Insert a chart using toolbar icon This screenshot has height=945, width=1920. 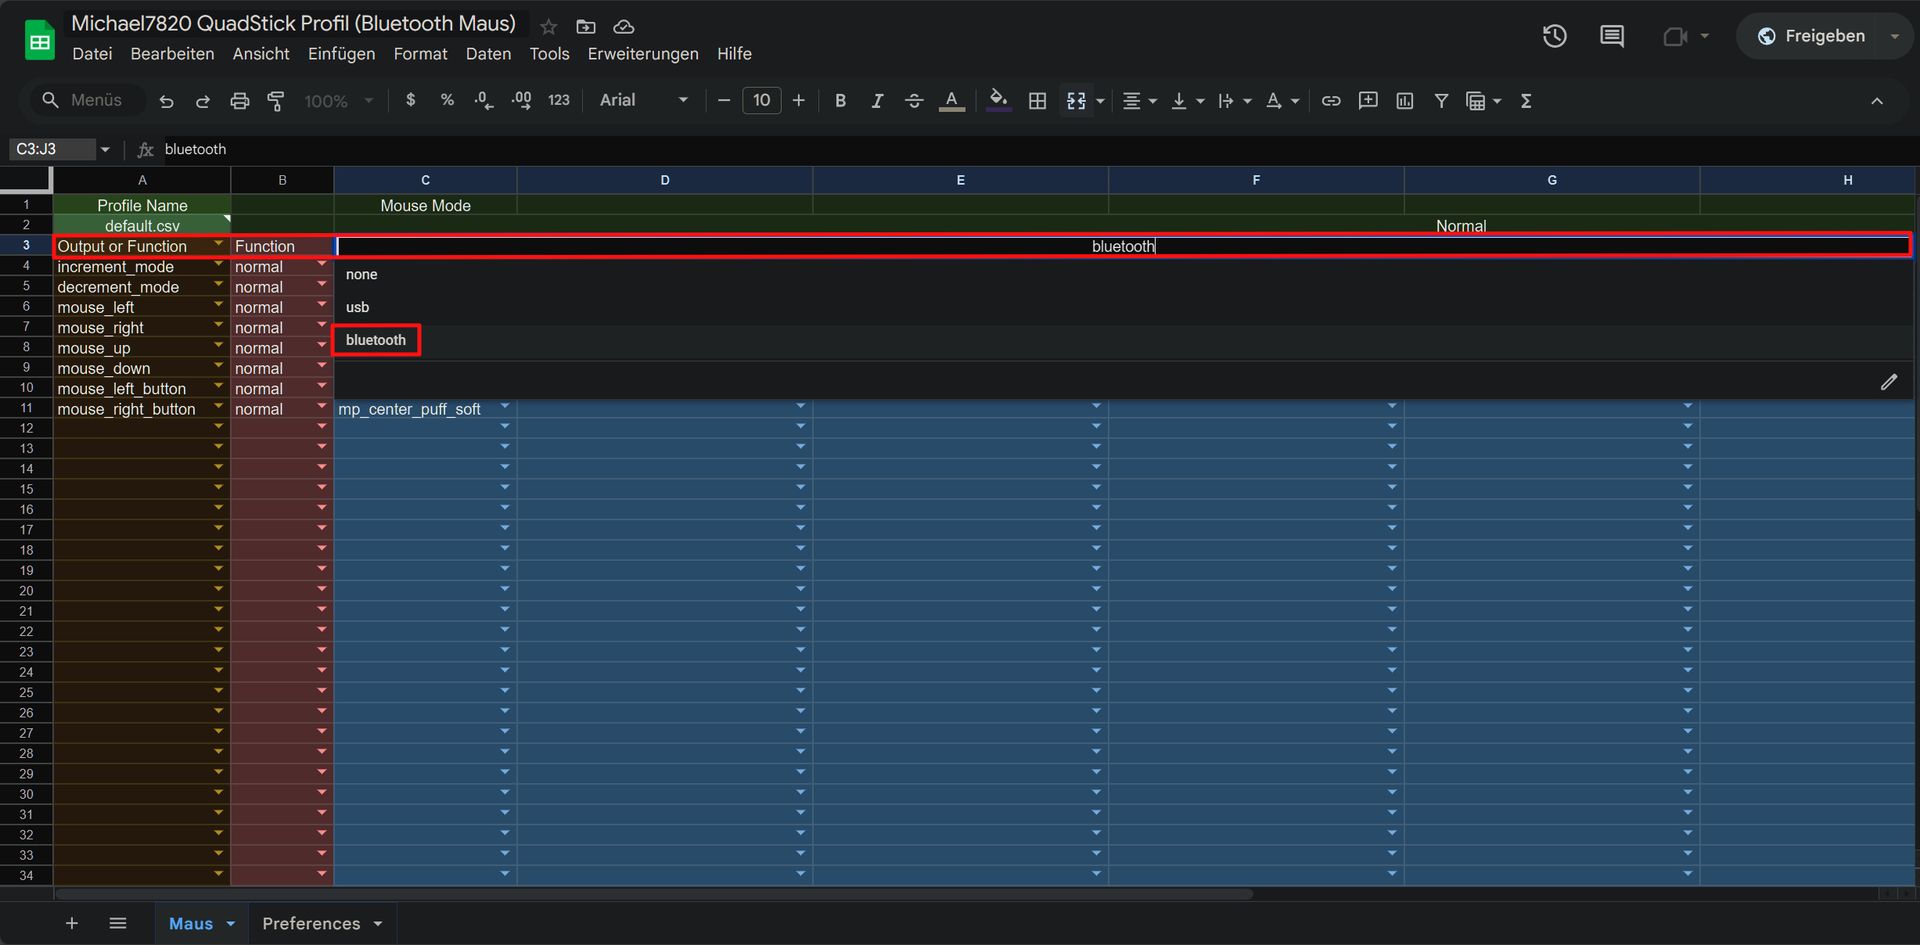pyautogui.click(x=1404, y=101)
